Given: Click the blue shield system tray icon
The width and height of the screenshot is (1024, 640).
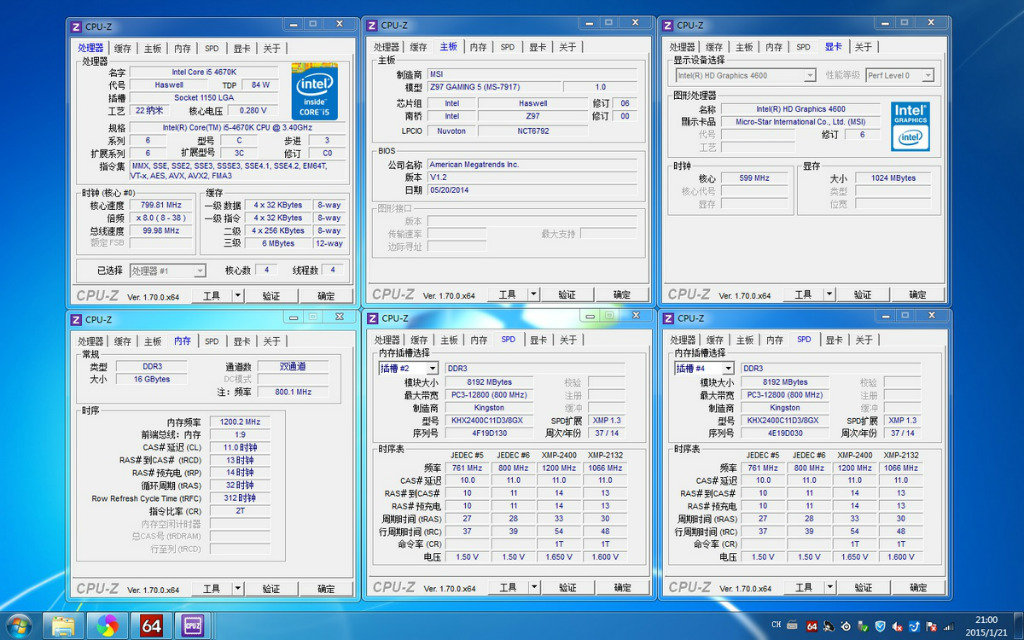Looking at the screenshot, I should coord(880,626).
